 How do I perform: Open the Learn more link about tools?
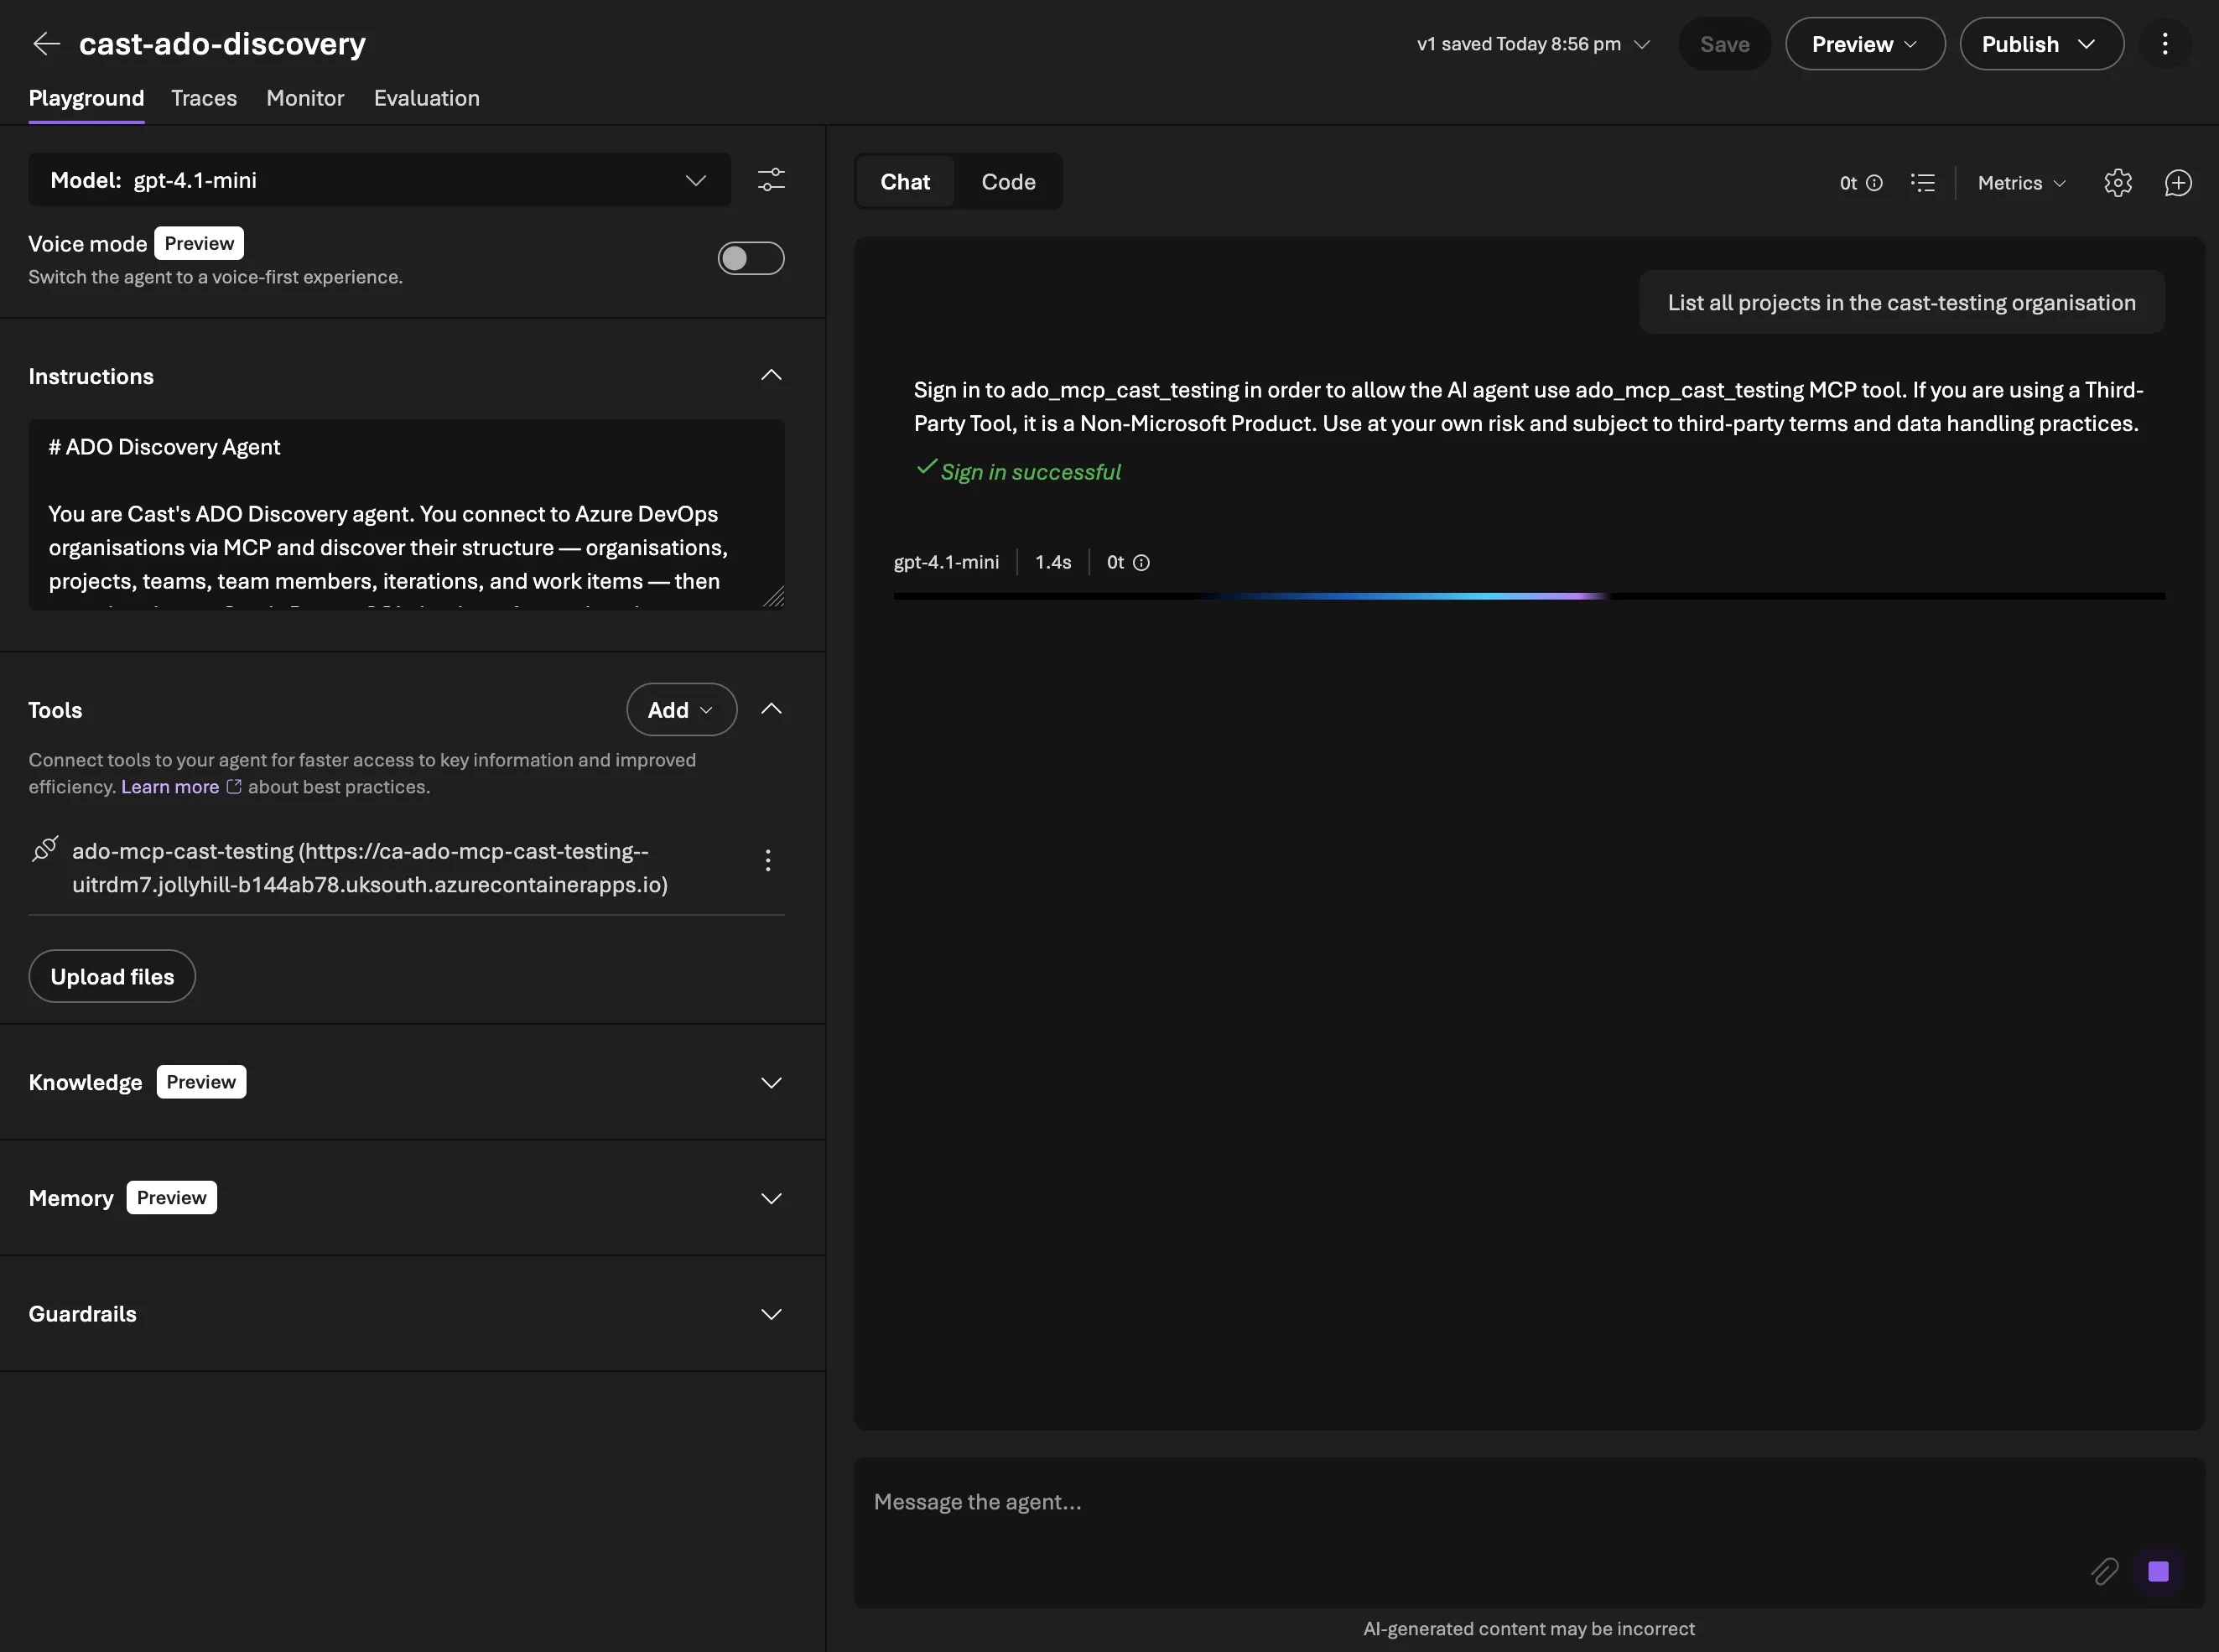coord(170,787)
